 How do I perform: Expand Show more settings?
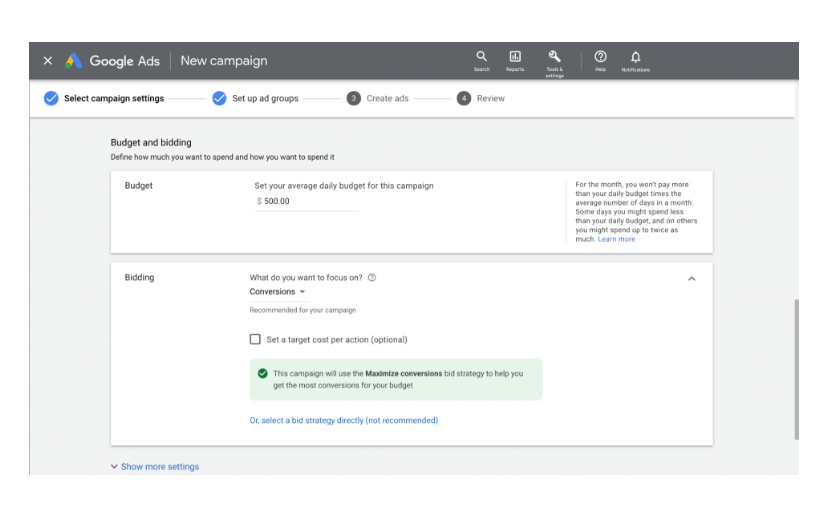(155, 467)
